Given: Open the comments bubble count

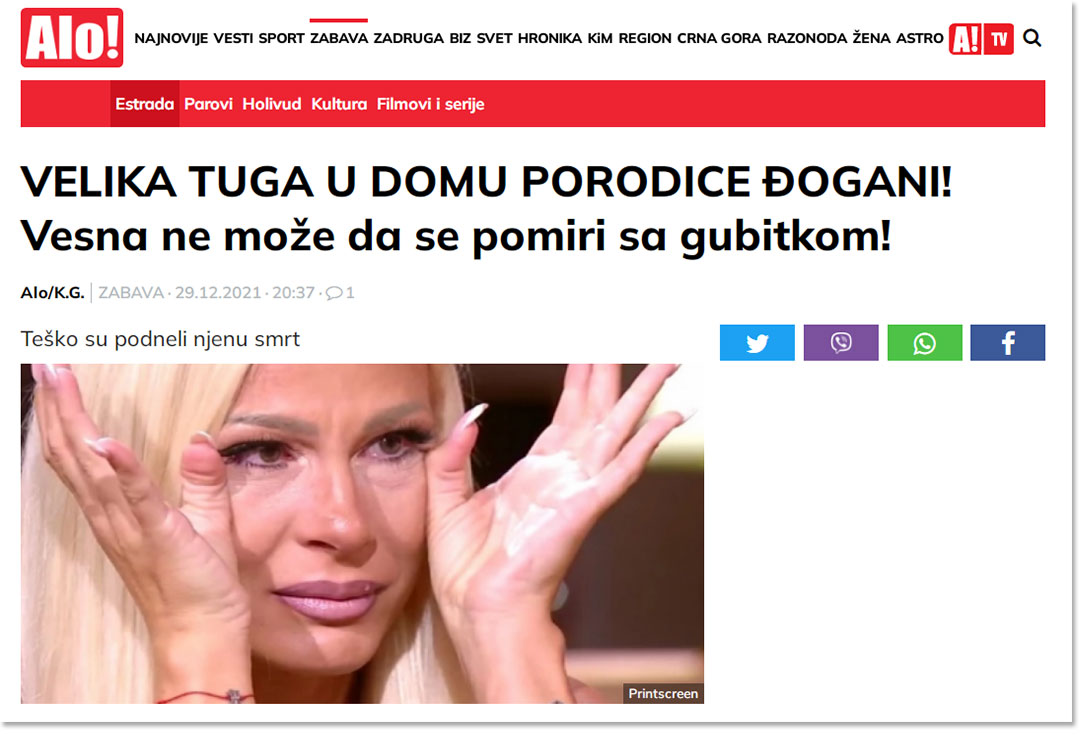Looking at the screenshot, I should pyautogui.click(x=340, y=292).
